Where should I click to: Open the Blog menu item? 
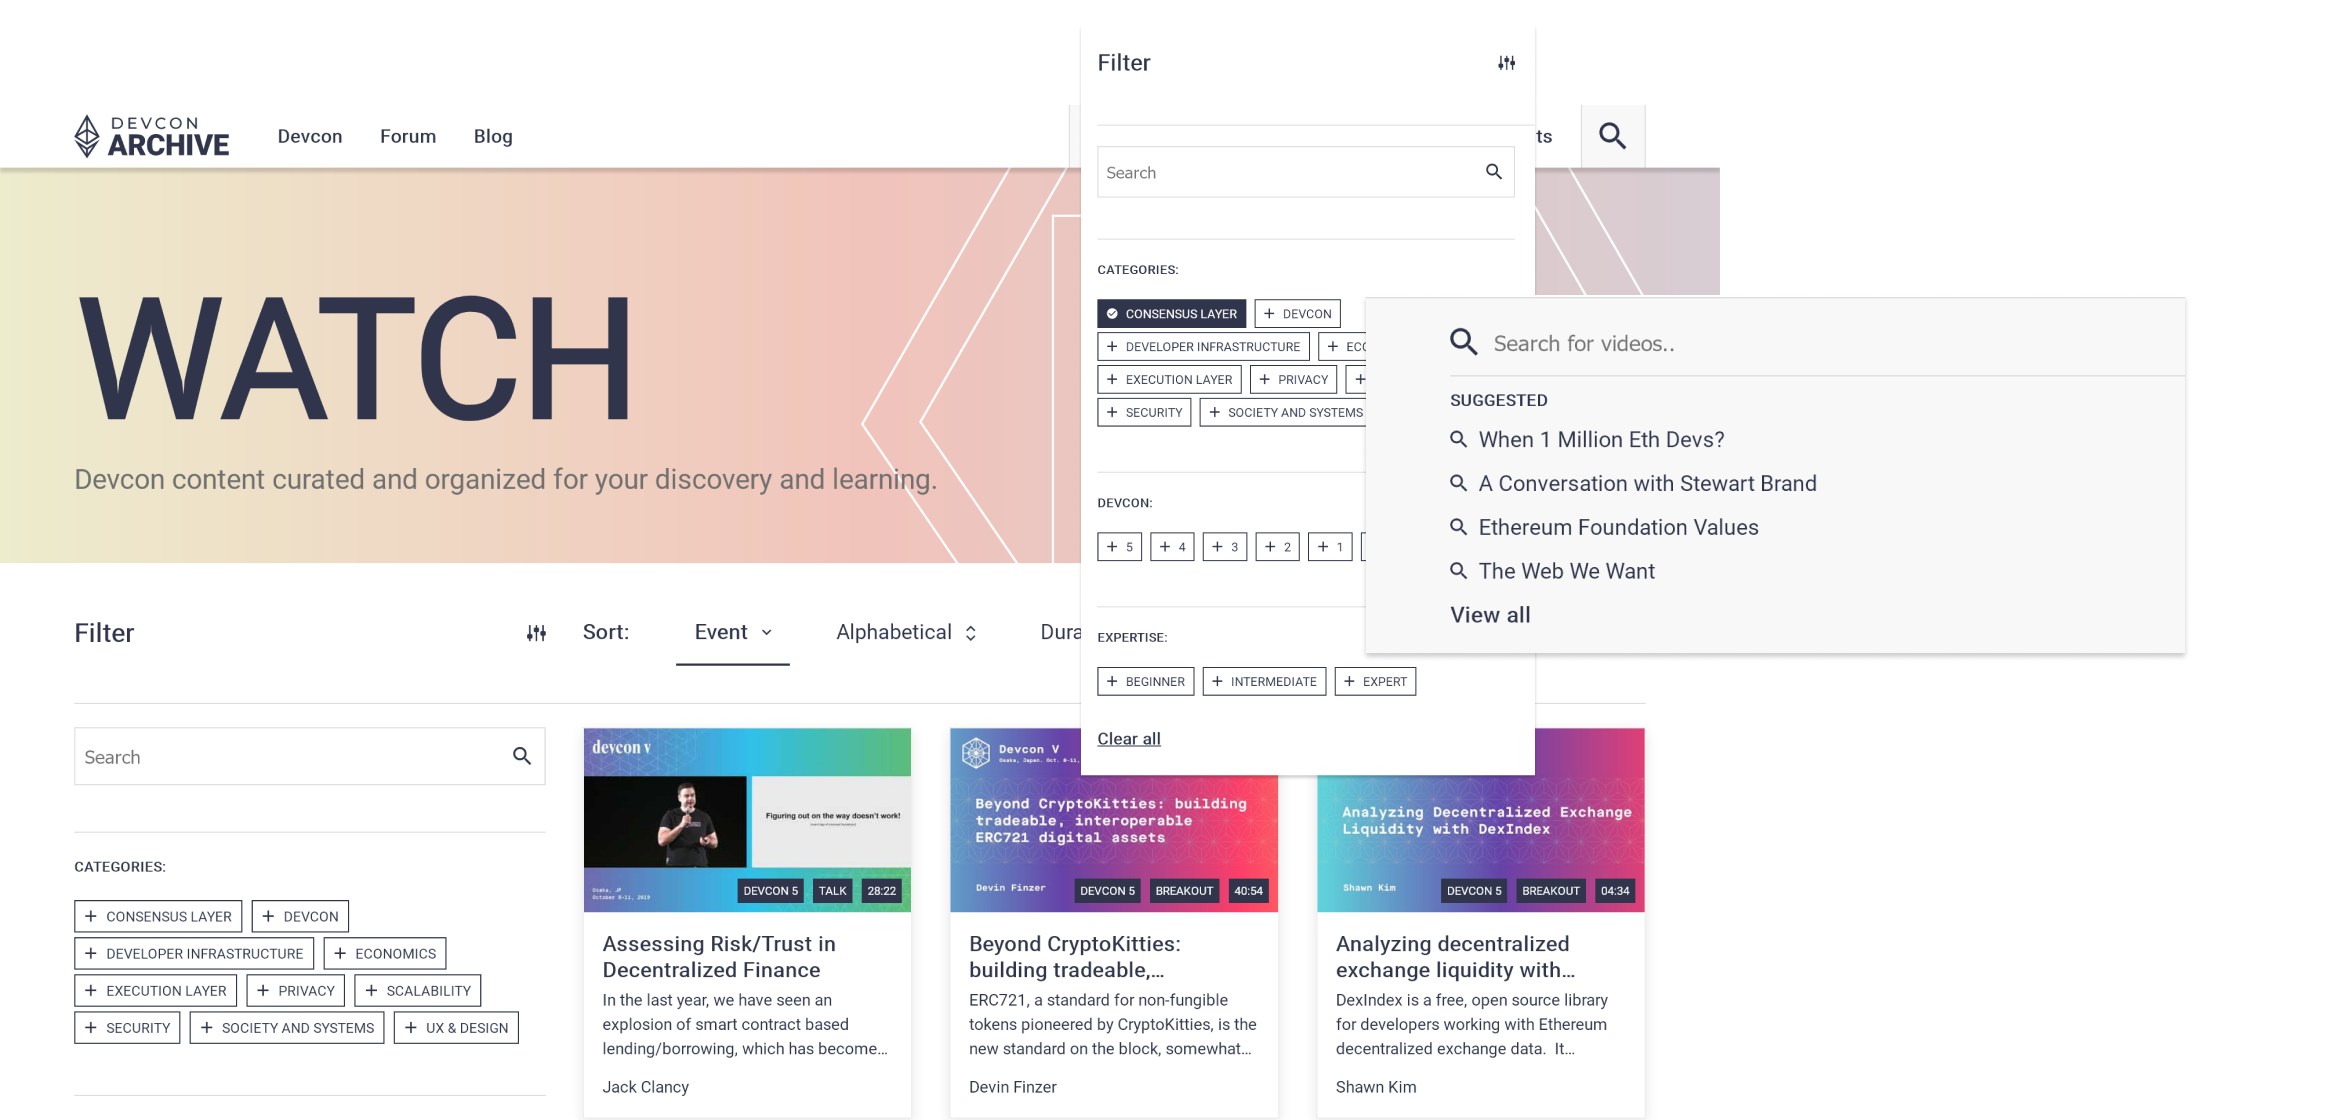point(493,136)
